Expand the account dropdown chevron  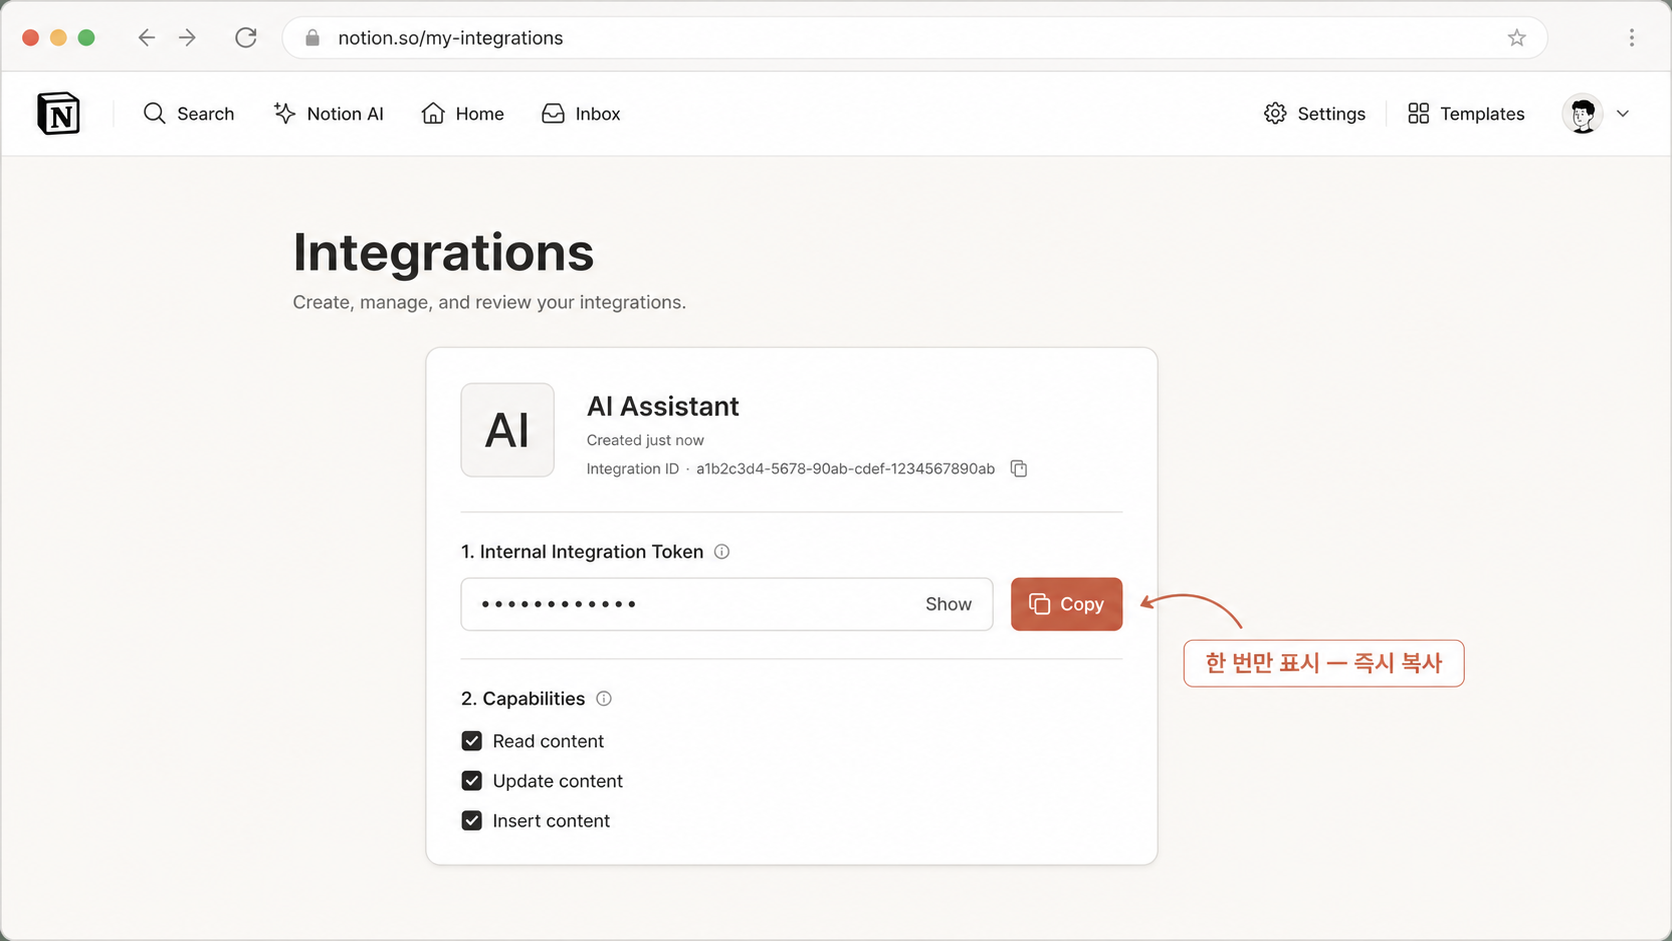click(x=1623, y=114)
